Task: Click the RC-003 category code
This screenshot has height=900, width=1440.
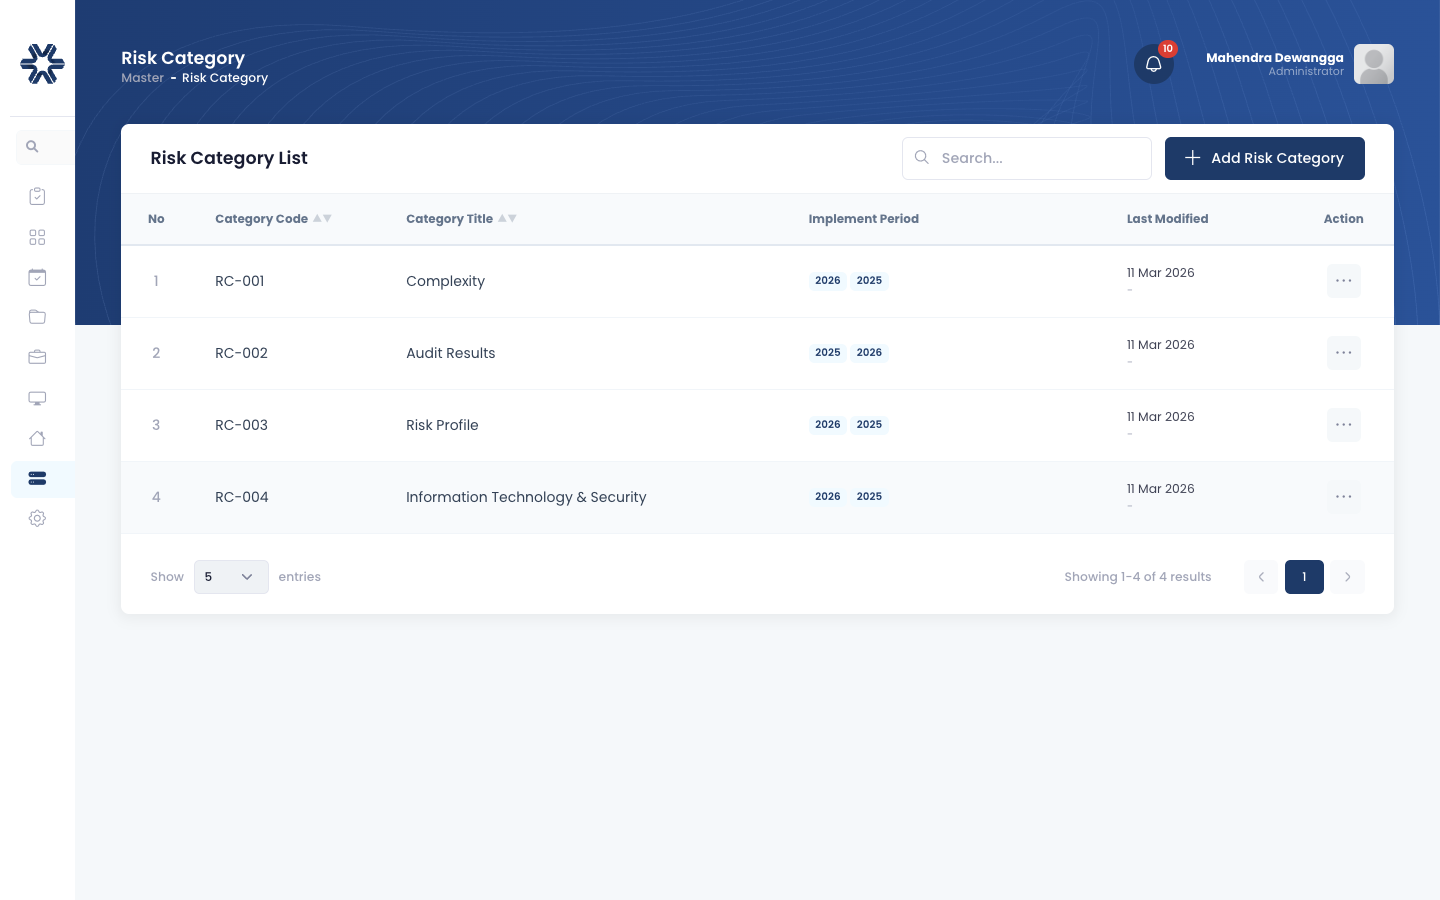Action: pos(241,425)
